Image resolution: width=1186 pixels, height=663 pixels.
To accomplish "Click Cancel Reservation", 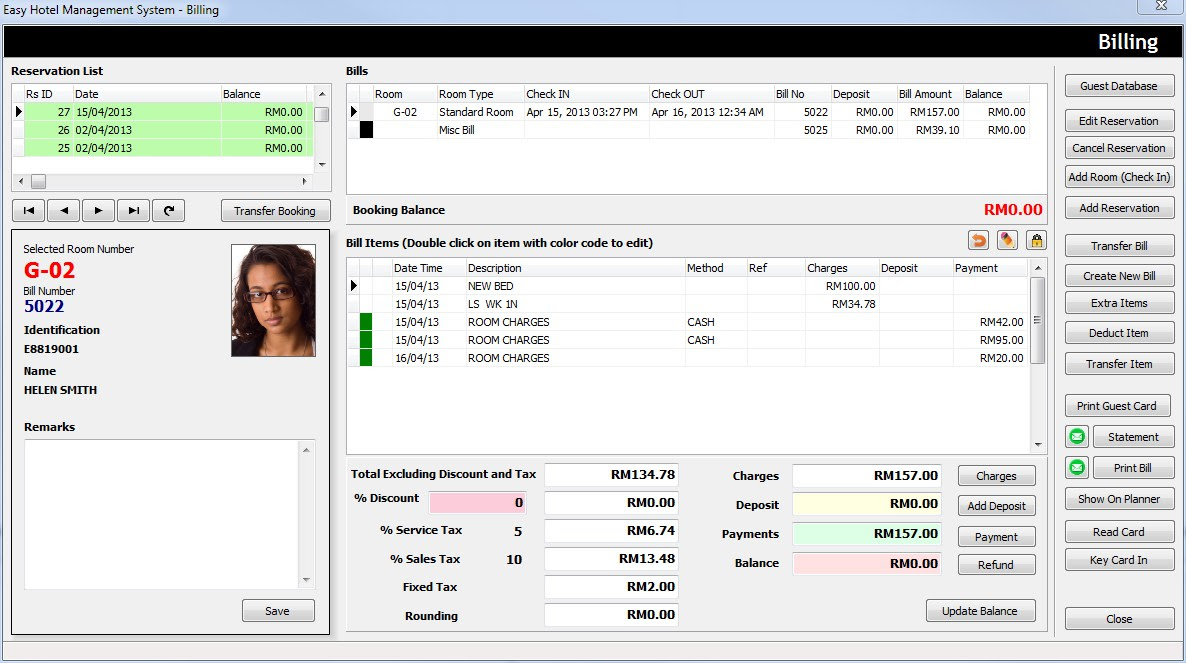I will [x=1119, y=148].
